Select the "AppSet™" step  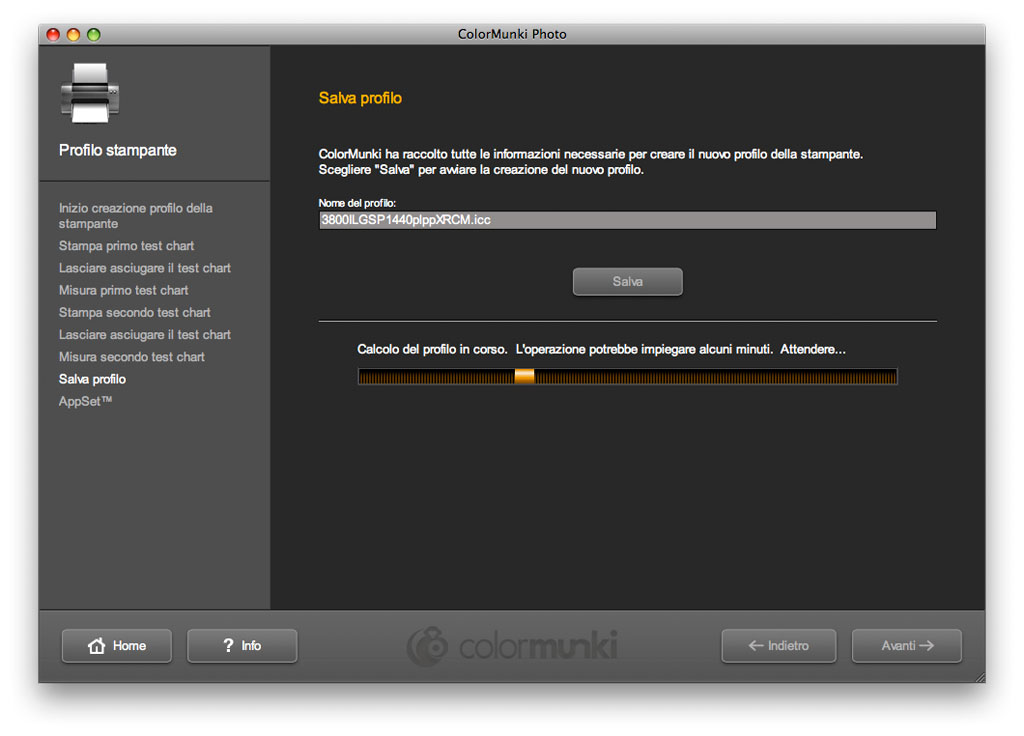85,401
